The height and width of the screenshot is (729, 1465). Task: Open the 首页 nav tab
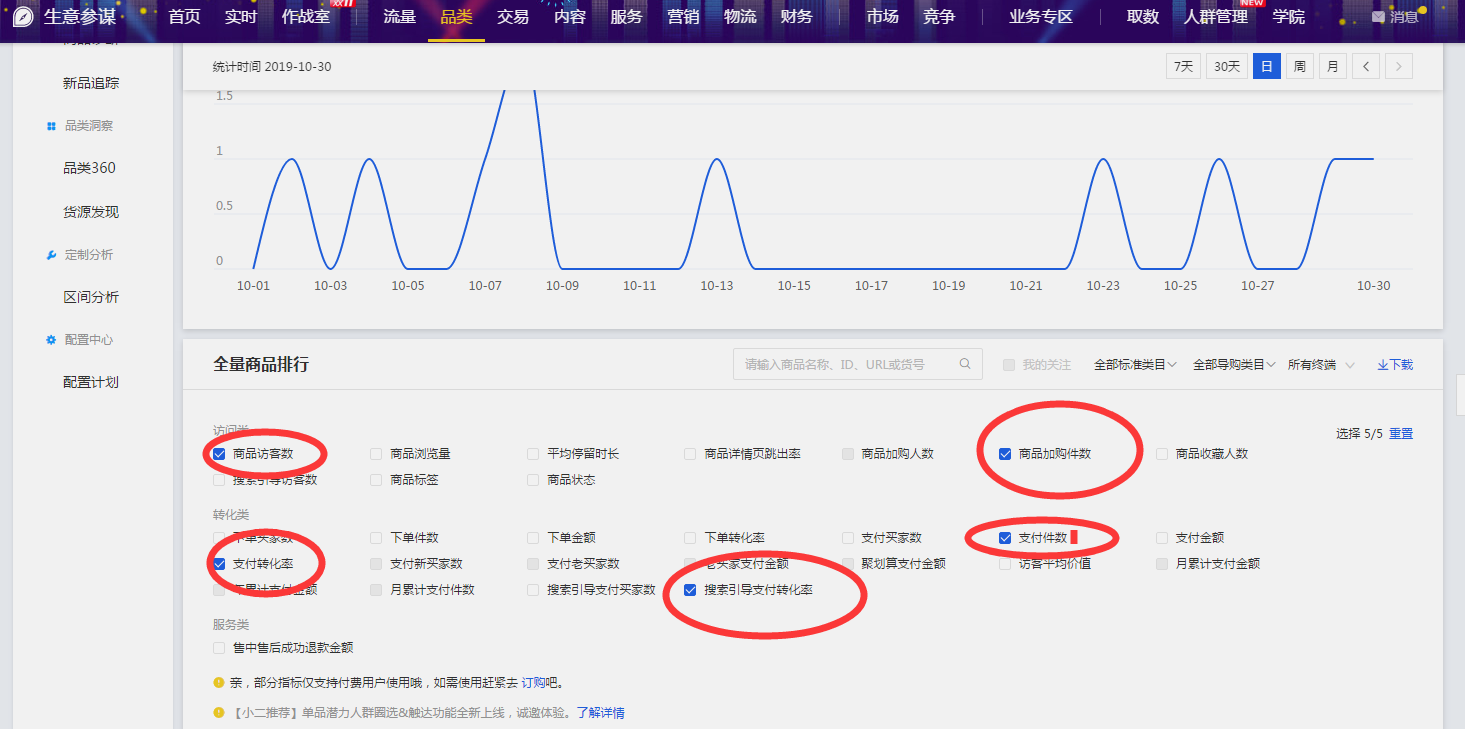click(184, 17)
